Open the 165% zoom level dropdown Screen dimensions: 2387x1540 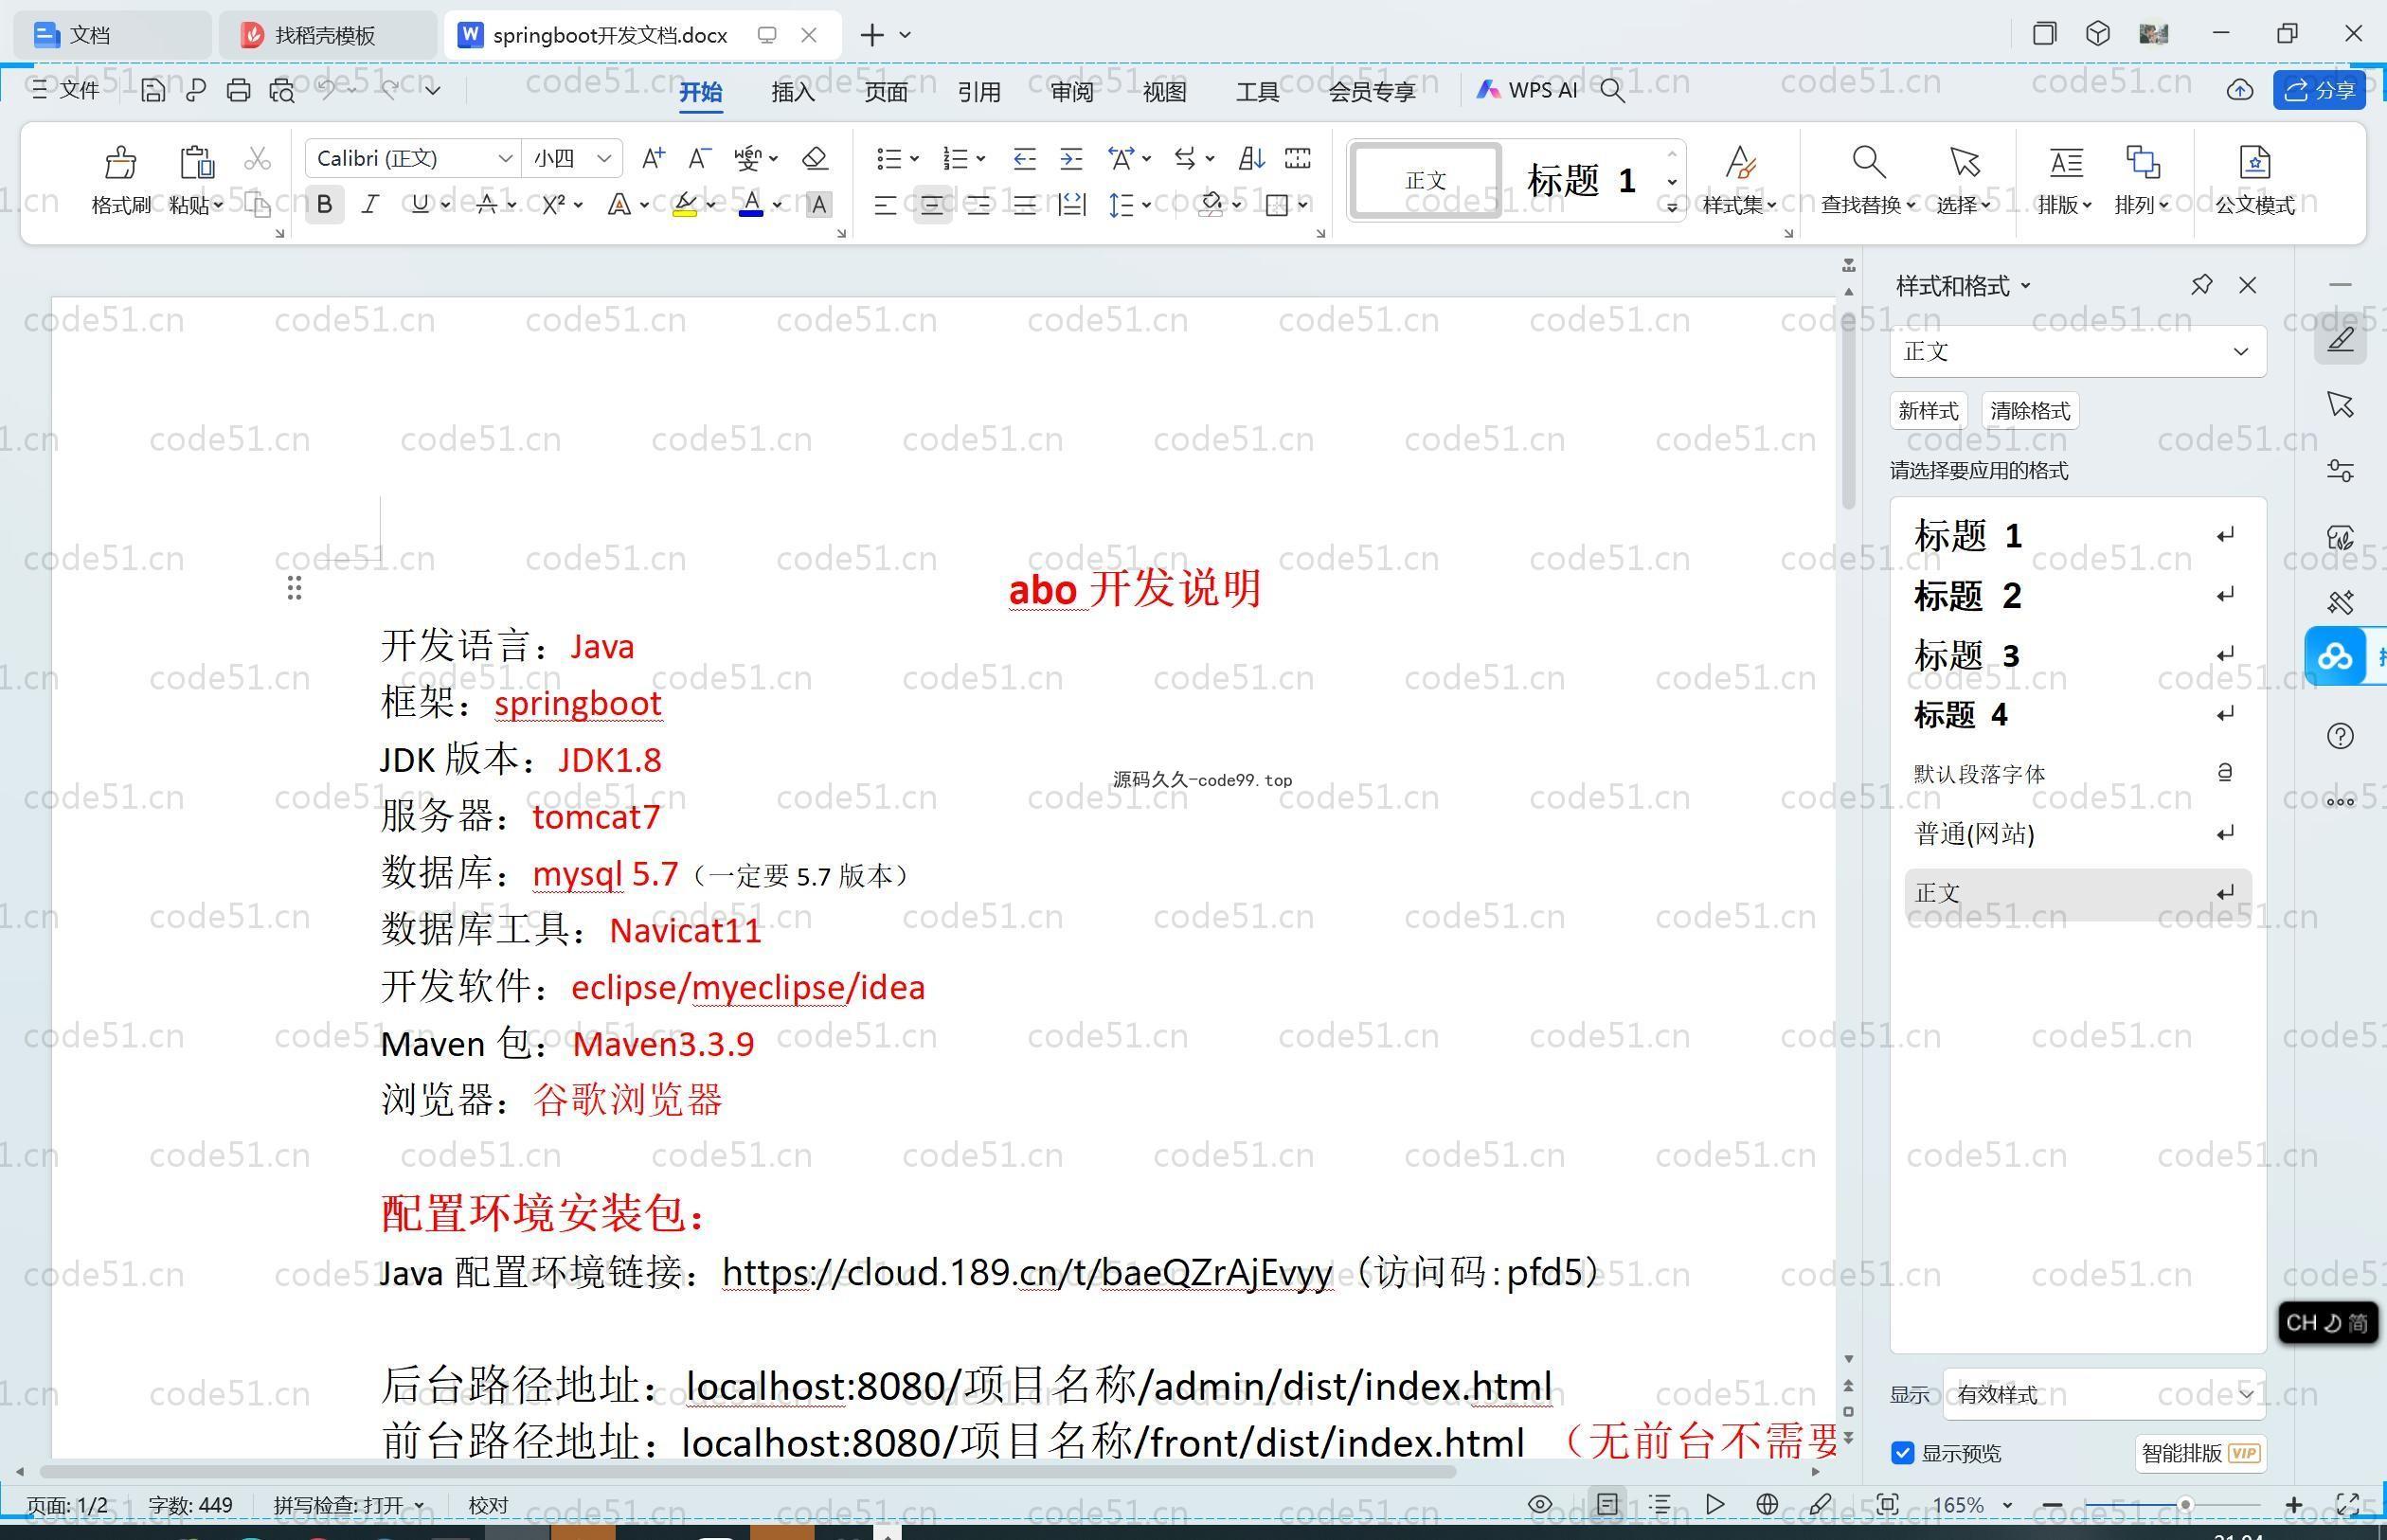(x=2006, y=1505)
